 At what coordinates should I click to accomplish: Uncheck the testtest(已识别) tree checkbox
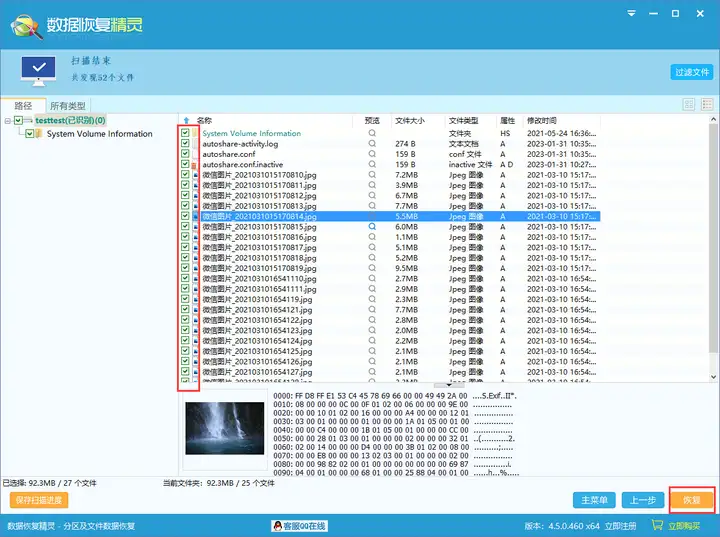click(x=18, y=120)
